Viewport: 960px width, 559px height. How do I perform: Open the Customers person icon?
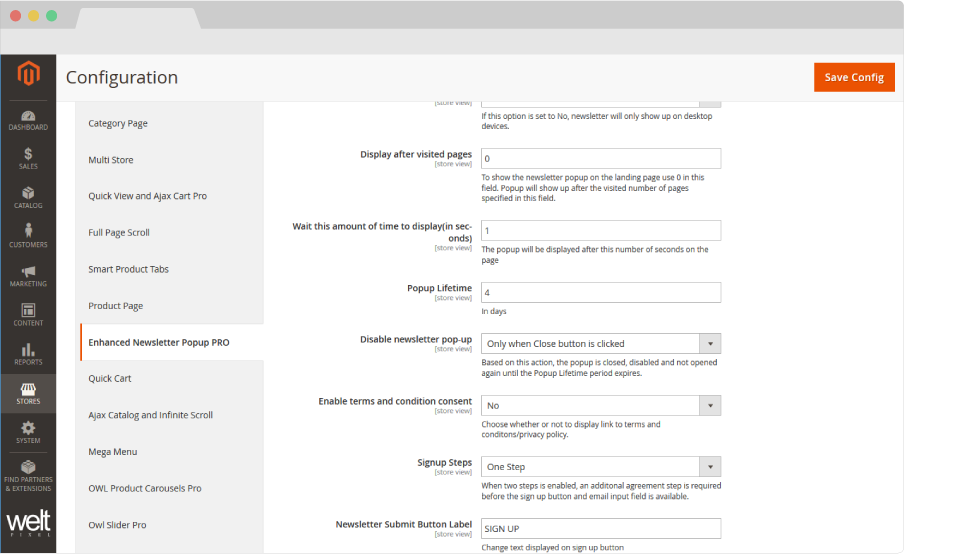28,236
